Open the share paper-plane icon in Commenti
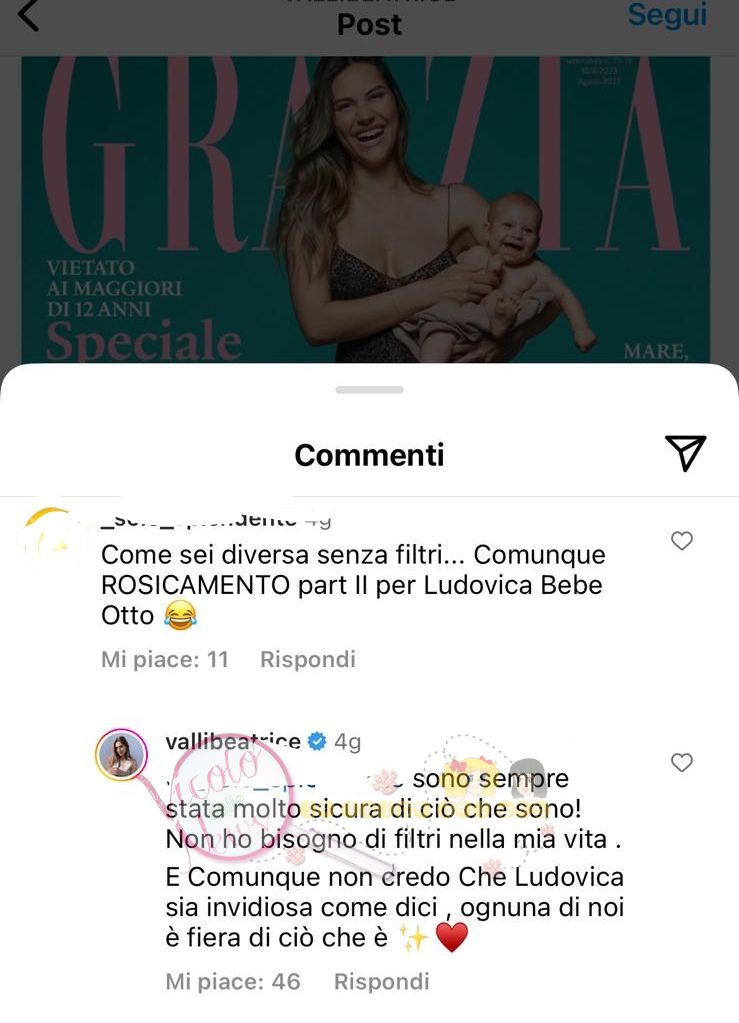The height and width of the screenshot is (1023, 739). coord(686,452)
